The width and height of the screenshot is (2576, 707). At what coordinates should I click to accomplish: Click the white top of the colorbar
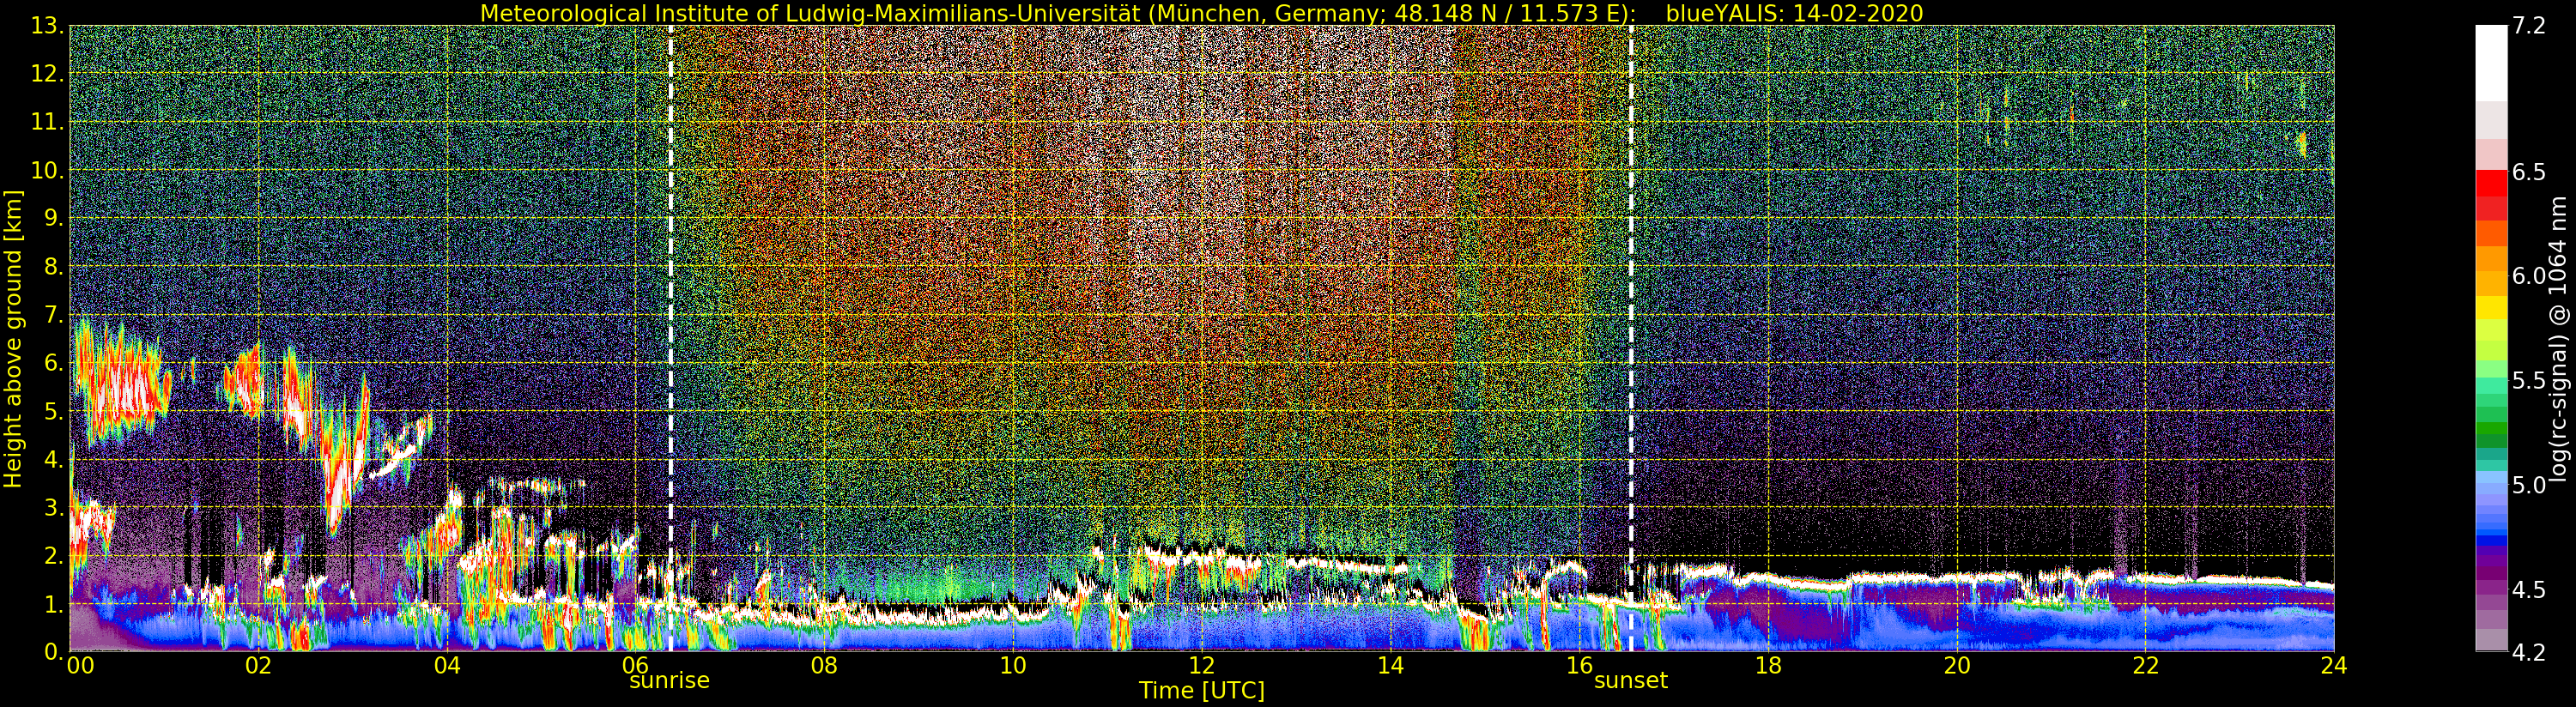(2491, 63)
